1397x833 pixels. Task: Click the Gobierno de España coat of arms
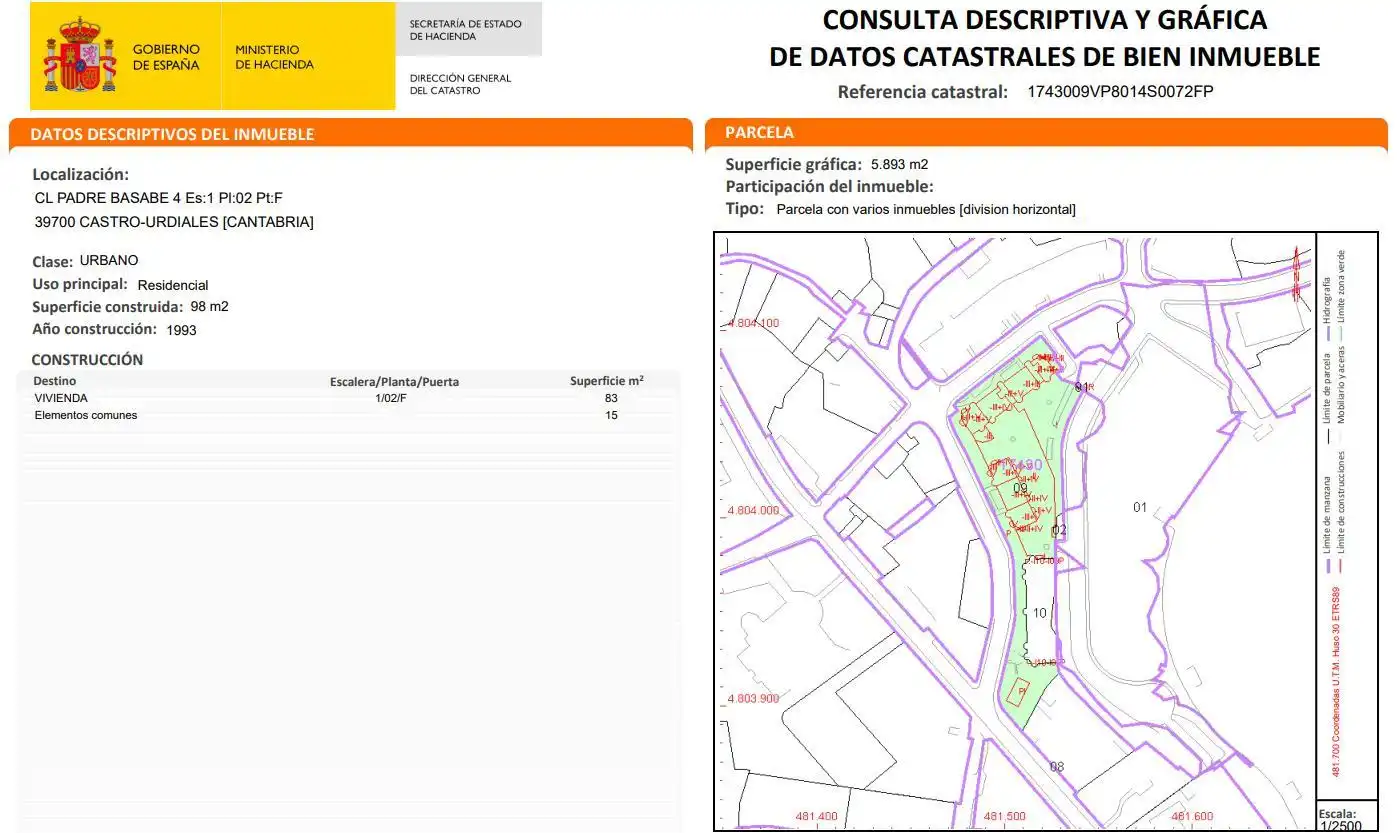click(x=79, y=57)
